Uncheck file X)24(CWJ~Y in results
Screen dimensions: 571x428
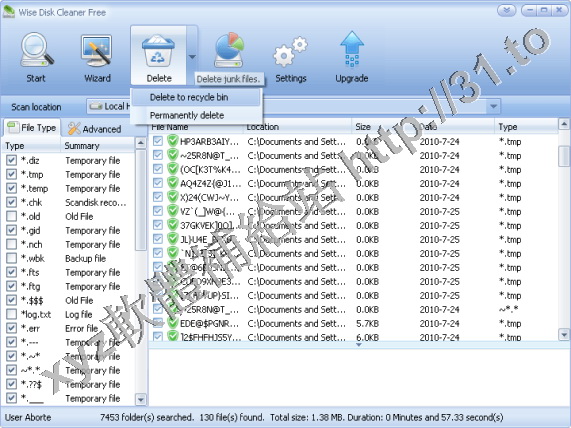(158, 197)
